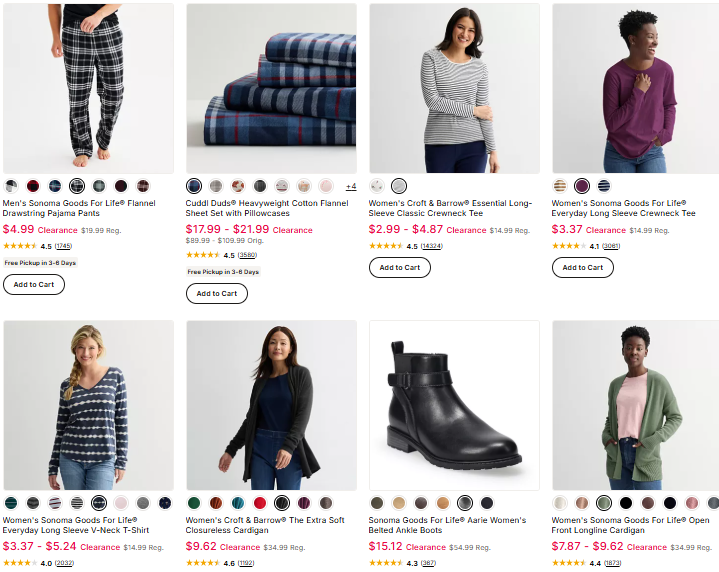Screen dimensions: 719x572
Task: View the 14324 reviews for the Croft & Barrow tee
Action: (432, 246)
